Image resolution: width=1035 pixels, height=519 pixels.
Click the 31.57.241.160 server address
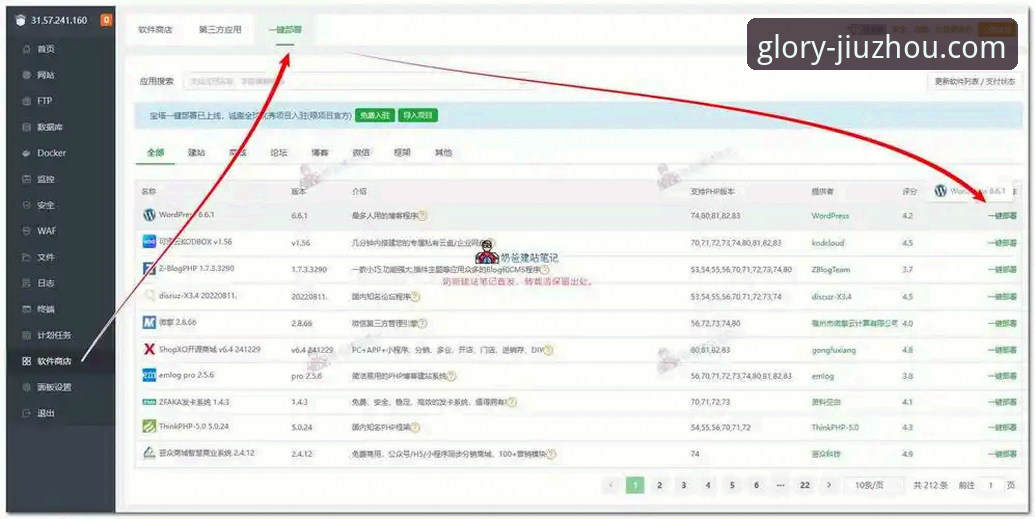point(58,20)
